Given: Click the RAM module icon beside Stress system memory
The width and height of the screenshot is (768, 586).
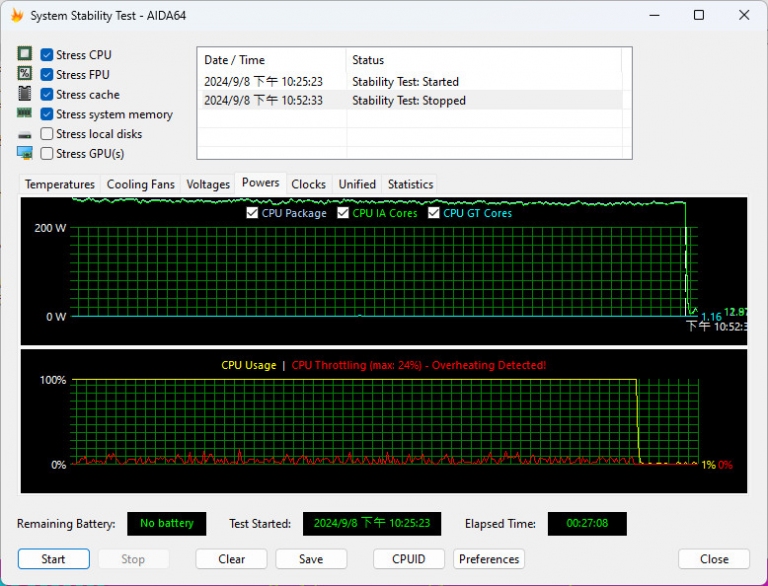Looking at the screenshot, I should pos(24,113).
